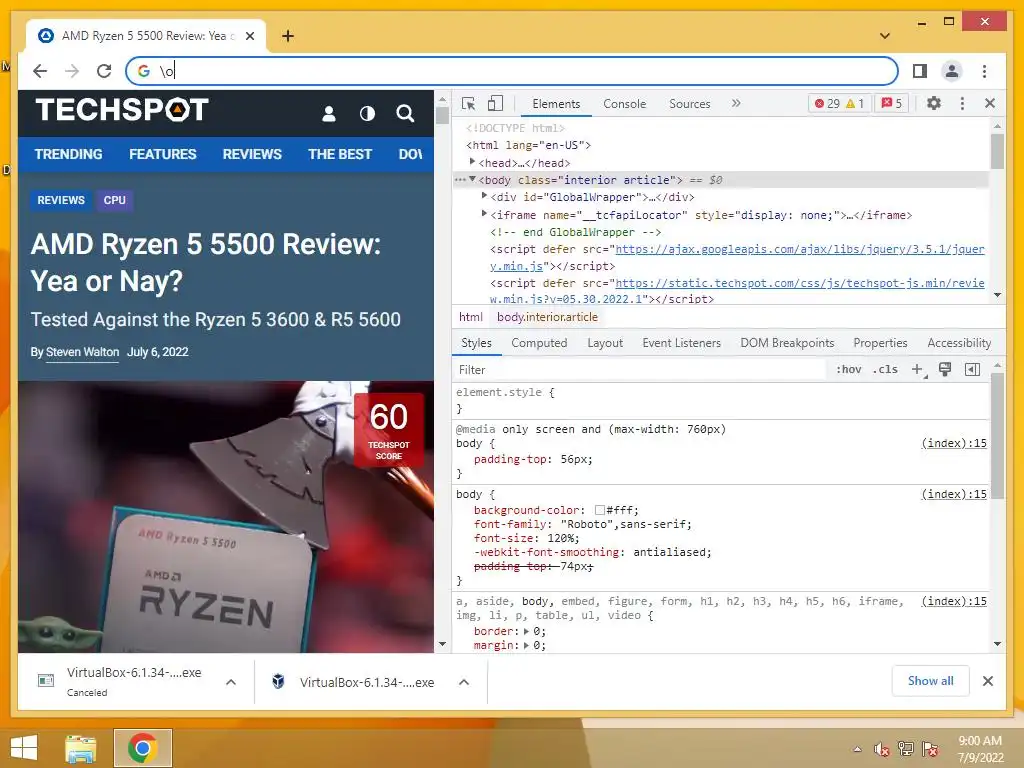Click the Styles Filter input field
The image size is (1024, 768).
(640, 370)
